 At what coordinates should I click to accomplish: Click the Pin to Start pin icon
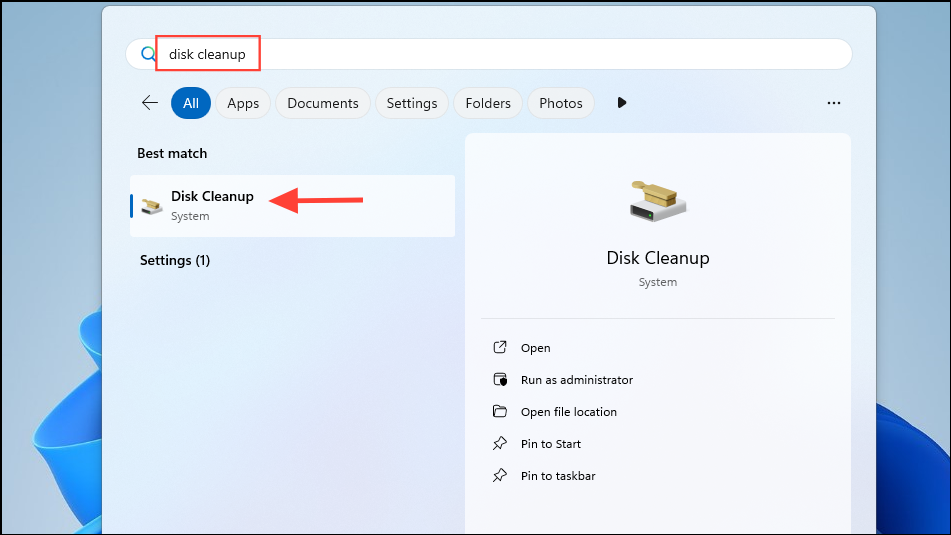500,443
